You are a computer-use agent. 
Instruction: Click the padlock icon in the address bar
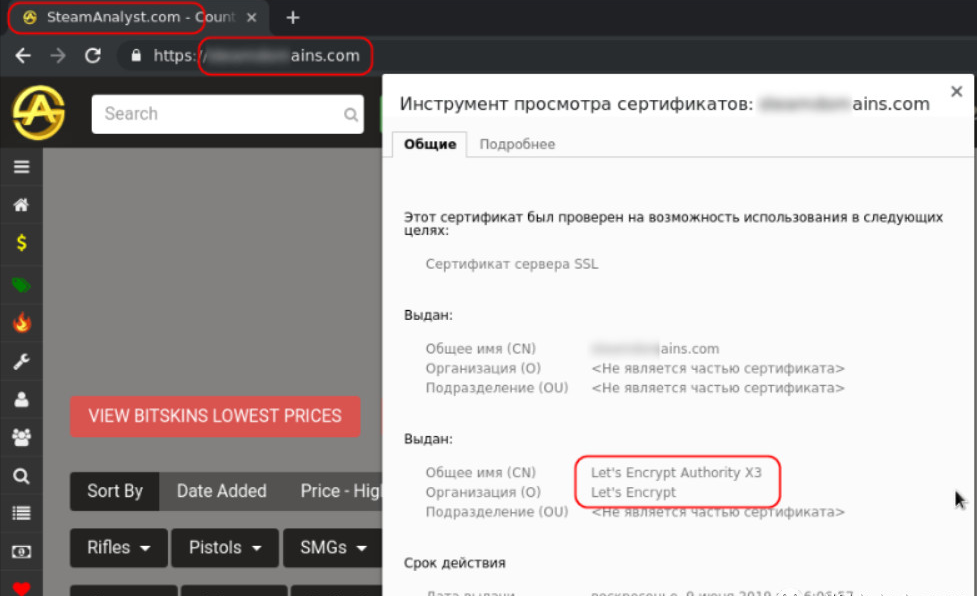coord(136,56)
